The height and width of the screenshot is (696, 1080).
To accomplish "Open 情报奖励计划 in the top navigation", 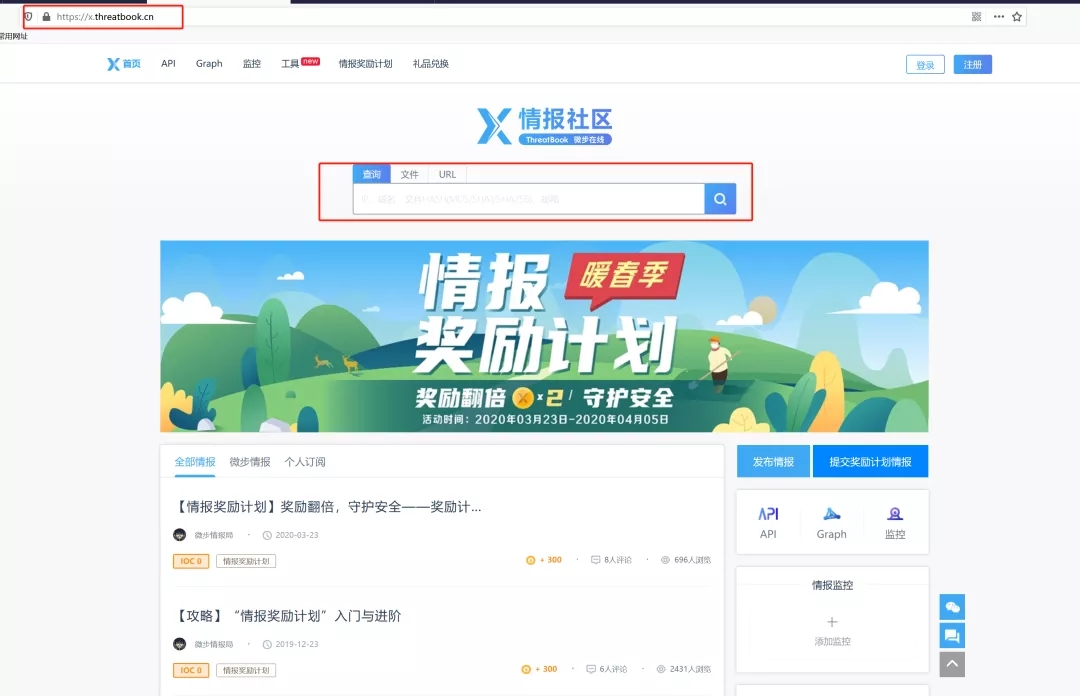I will [365, 63].
